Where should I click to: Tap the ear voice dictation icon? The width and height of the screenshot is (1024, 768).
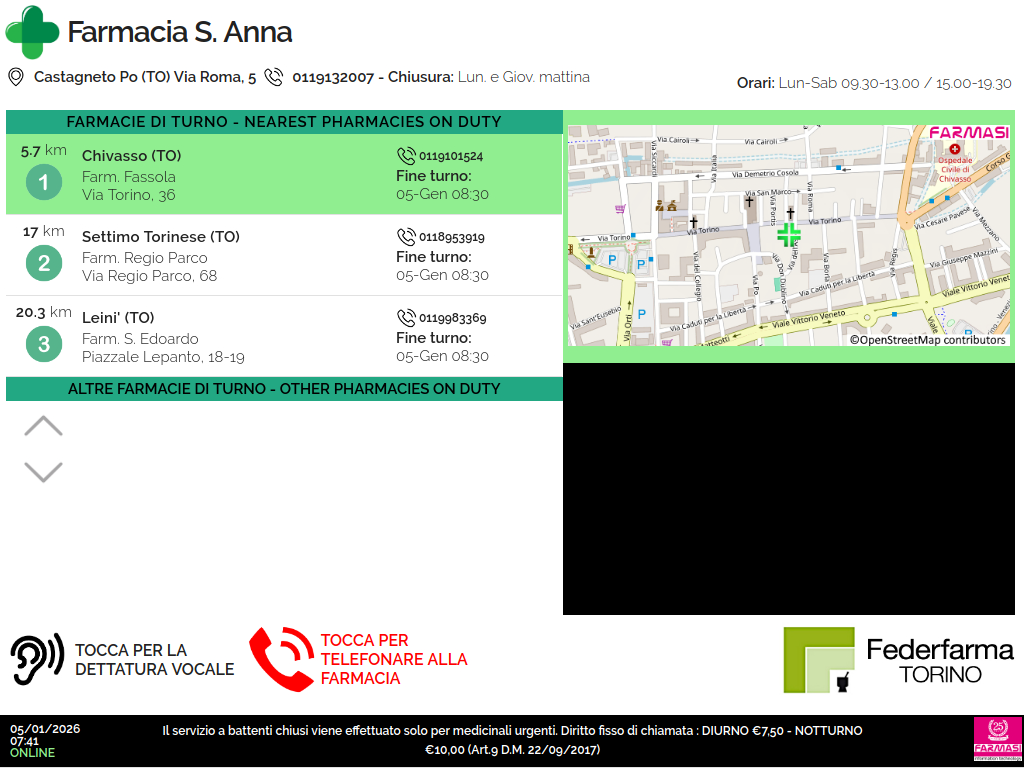pyautogui.click(x=37, y=659)
